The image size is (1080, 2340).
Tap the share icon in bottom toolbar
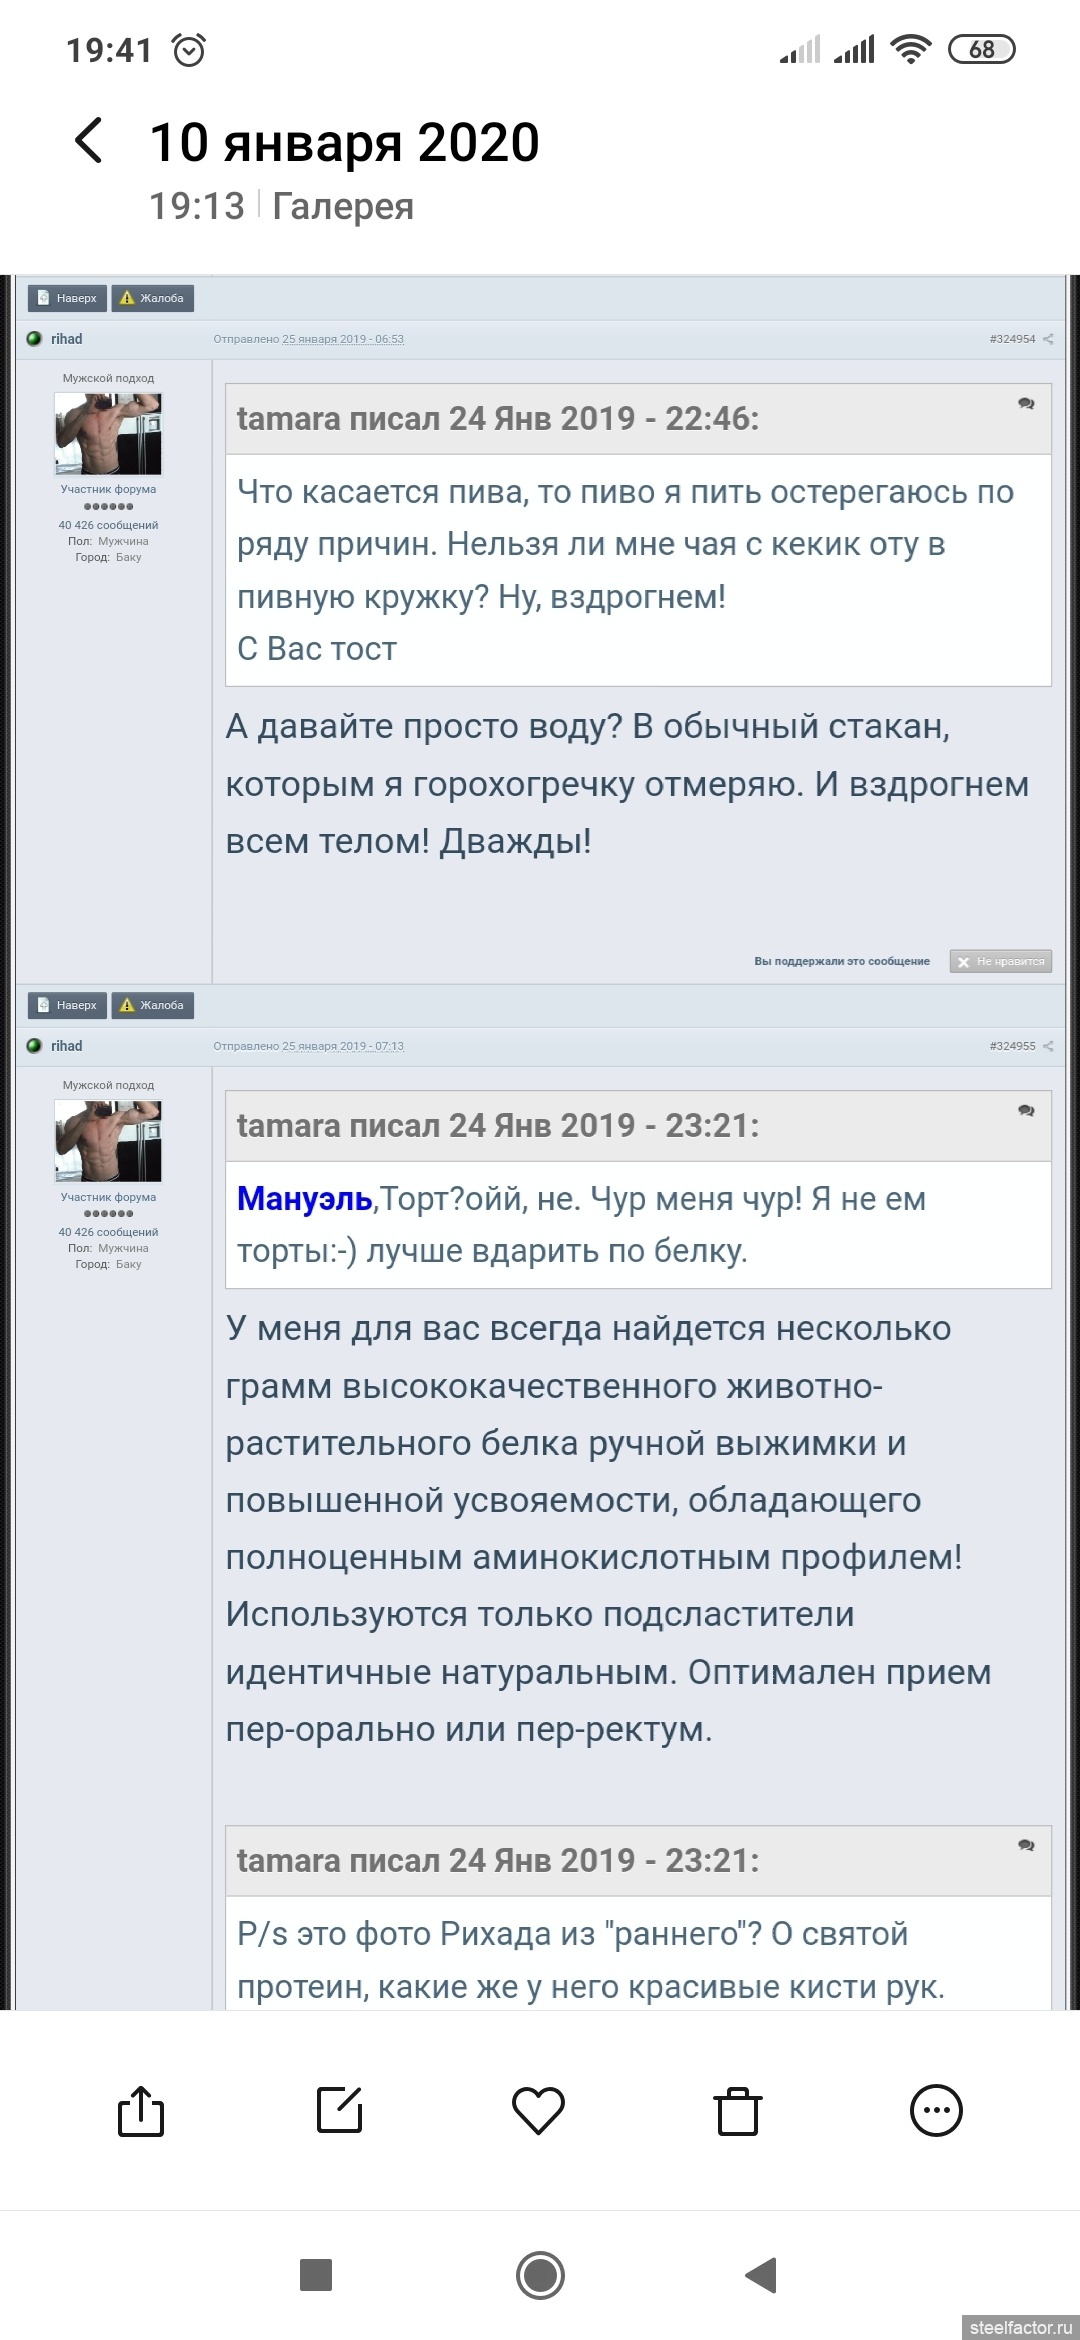tap(141, 2111)
